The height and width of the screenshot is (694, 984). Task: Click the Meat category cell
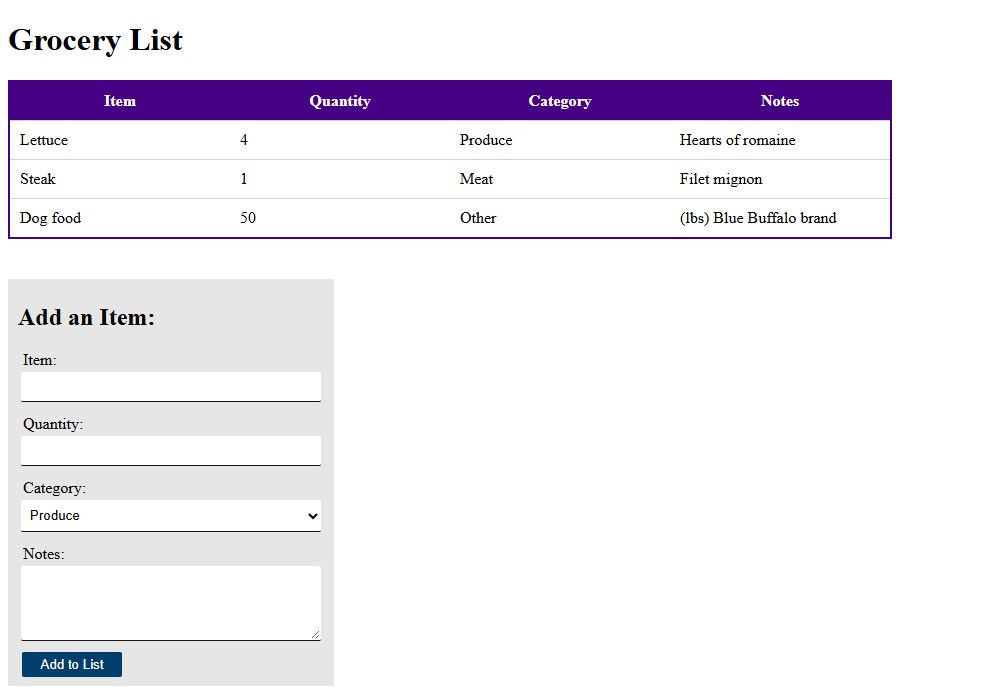560,179
